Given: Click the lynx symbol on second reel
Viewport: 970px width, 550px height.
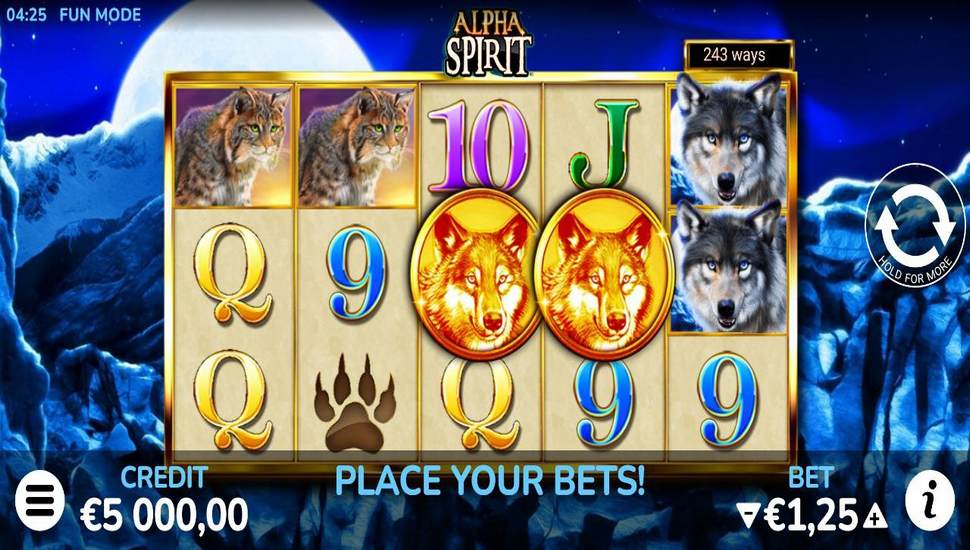Looking at the screenshot, I should [356, 147].
